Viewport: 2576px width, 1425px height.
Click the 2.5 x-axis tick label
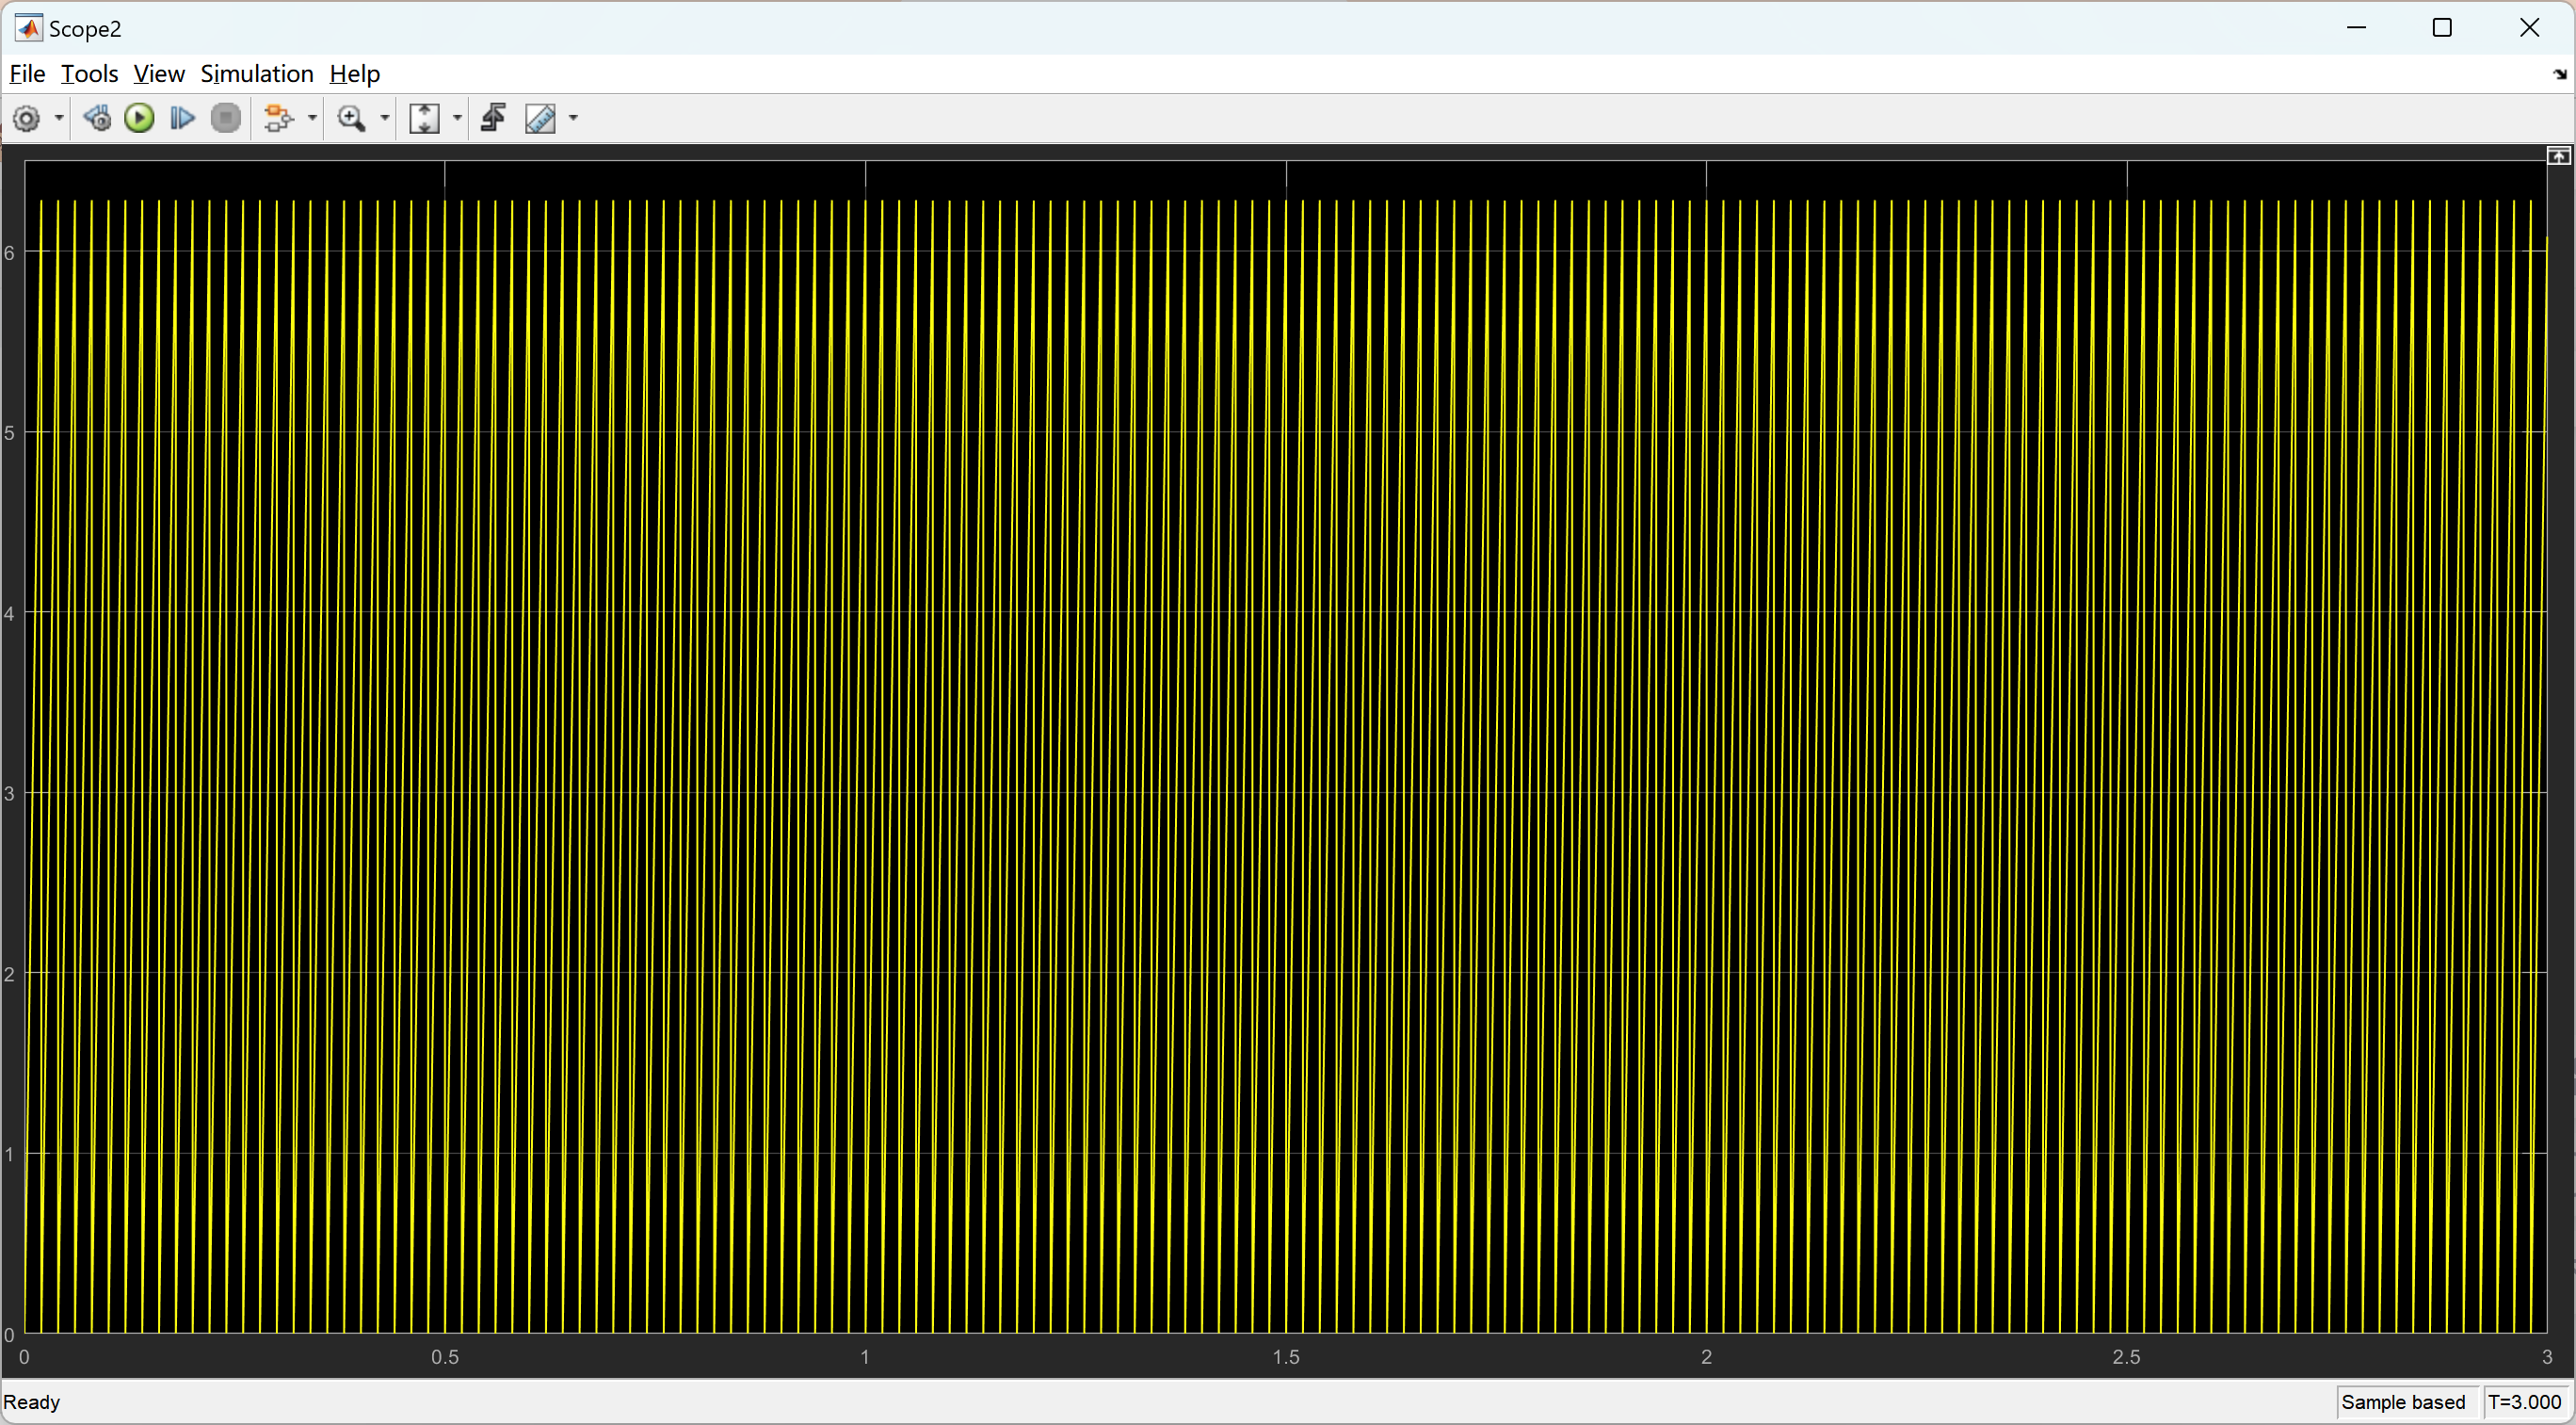[x=2127, y=1357]
